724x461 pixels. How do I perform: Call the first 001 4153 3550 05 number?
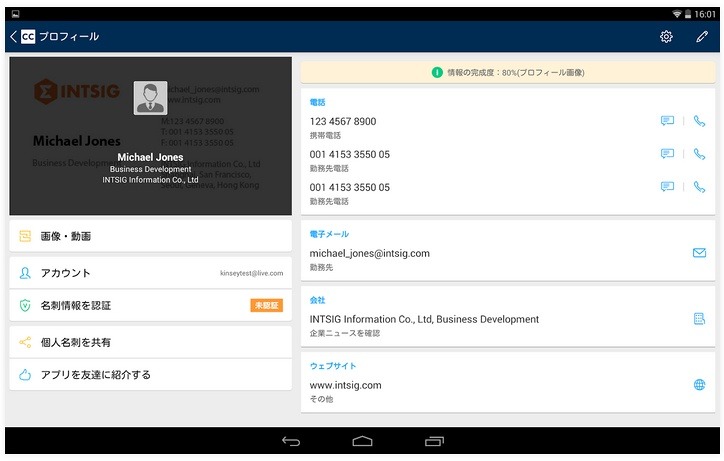pos(700,154)
